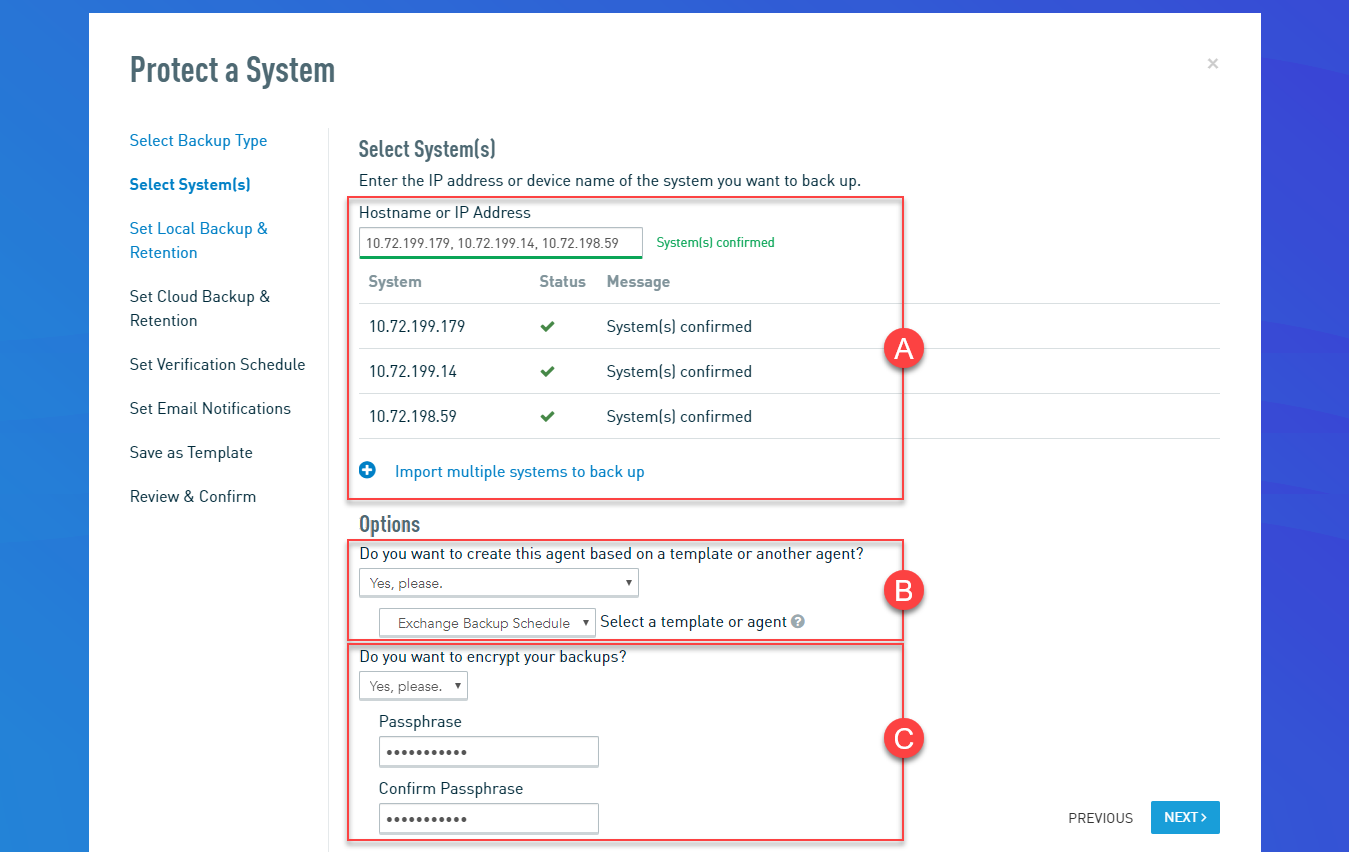Click the blue plus import icon
This screenshot has height=852, width=1349.
click(367, 470)
